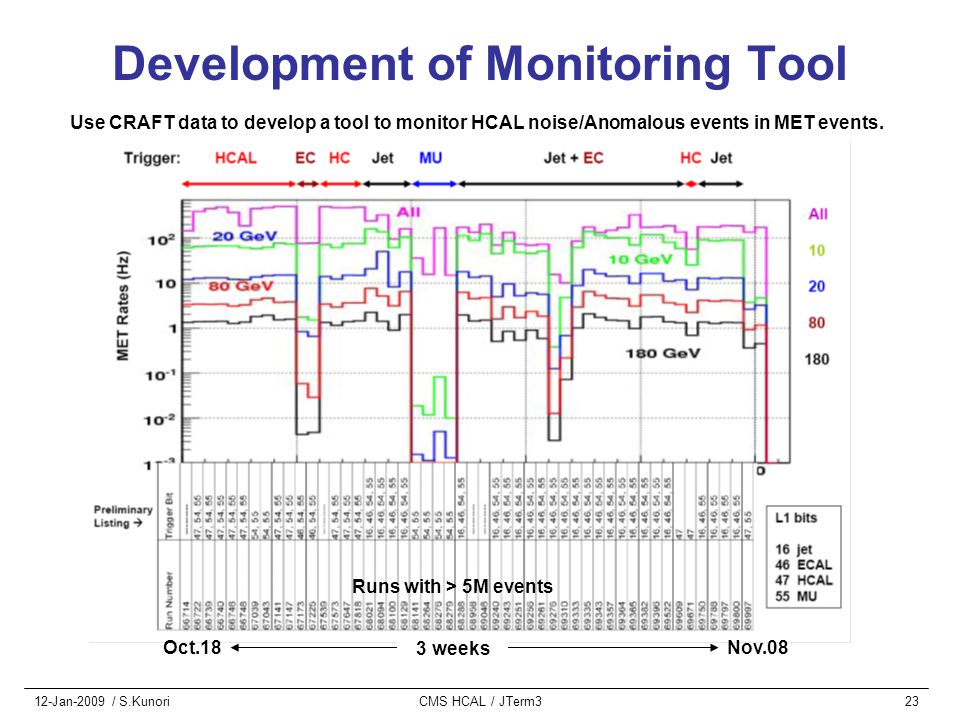Click the black "180 GeV" curve label
This screenshot has height=720, width=960.
(662, 353)
